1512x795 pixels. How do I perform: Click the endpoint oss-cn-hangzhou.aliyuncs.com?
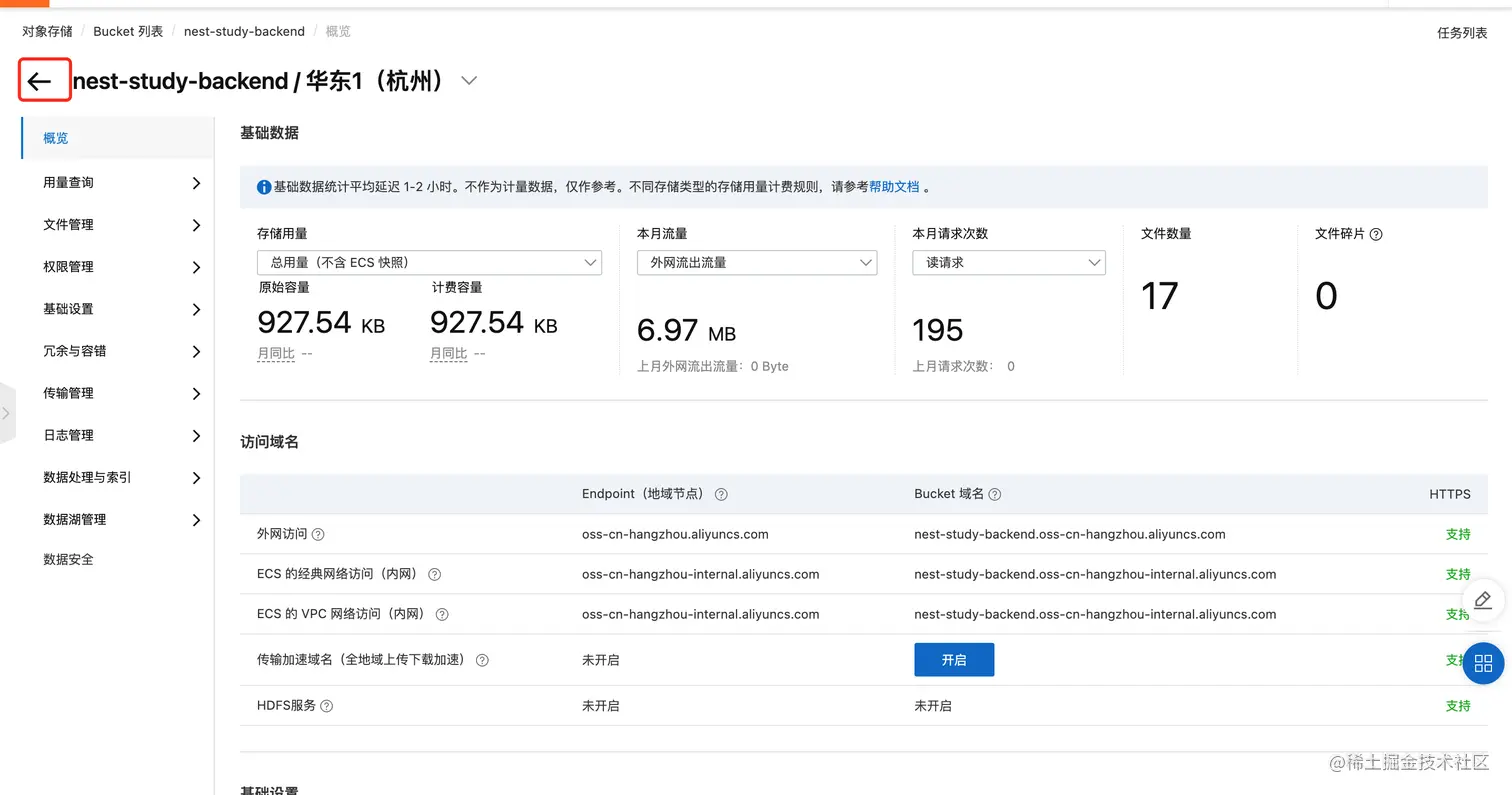tap(675, 534)
